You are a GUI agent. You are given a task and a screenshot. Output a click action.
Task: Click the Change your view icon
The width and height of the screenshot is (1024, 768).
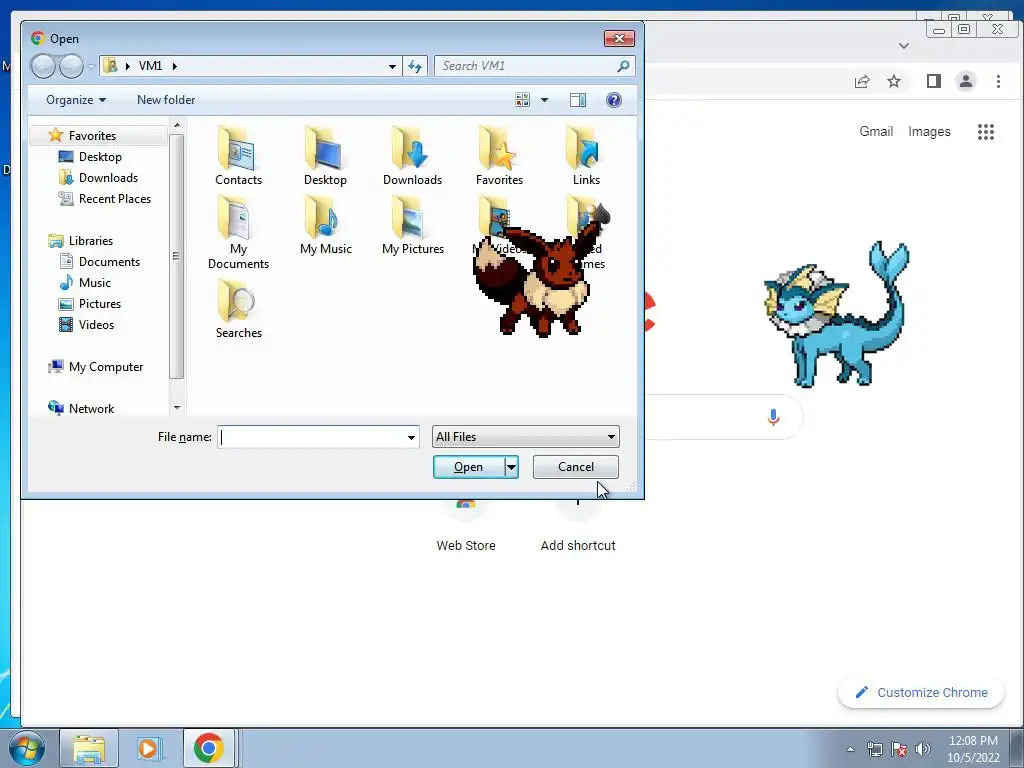pyautogui.click(x=522, y=100)
